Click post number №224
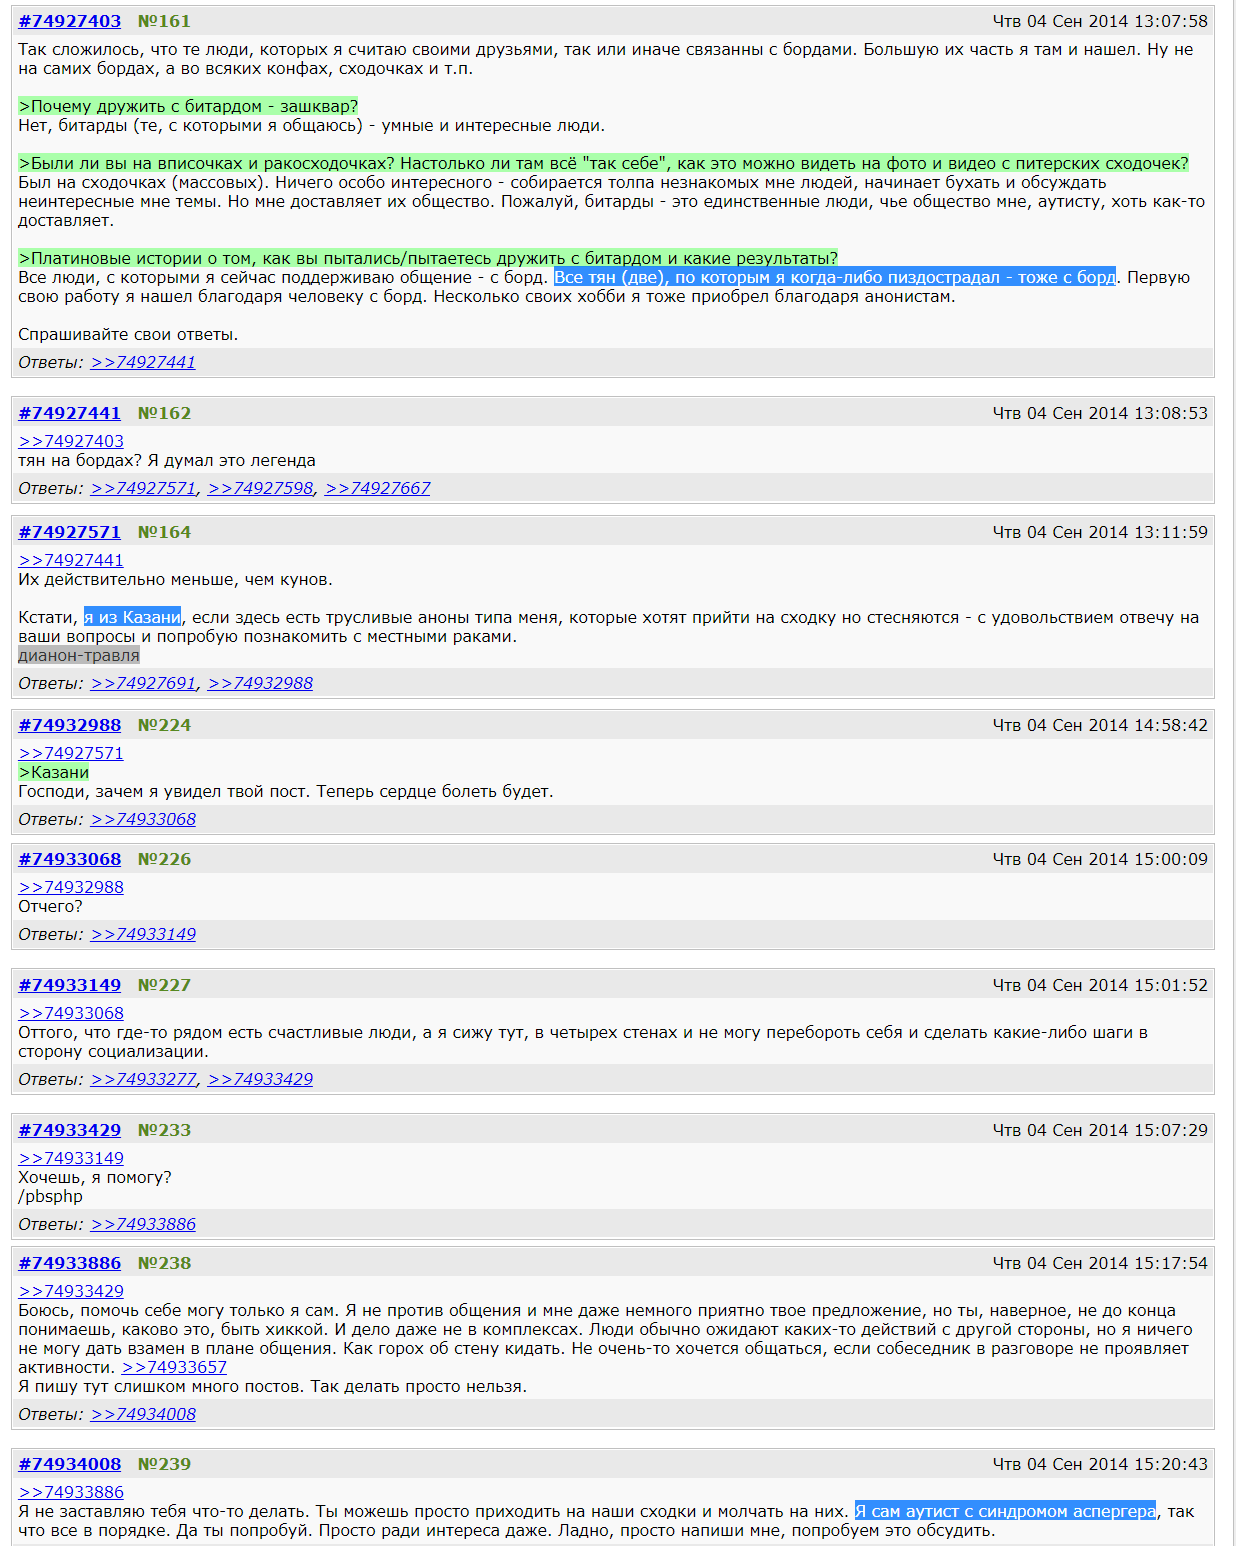Image resolution: width=1236 pixels, height=1546 pixels. (x=164, y=725)
